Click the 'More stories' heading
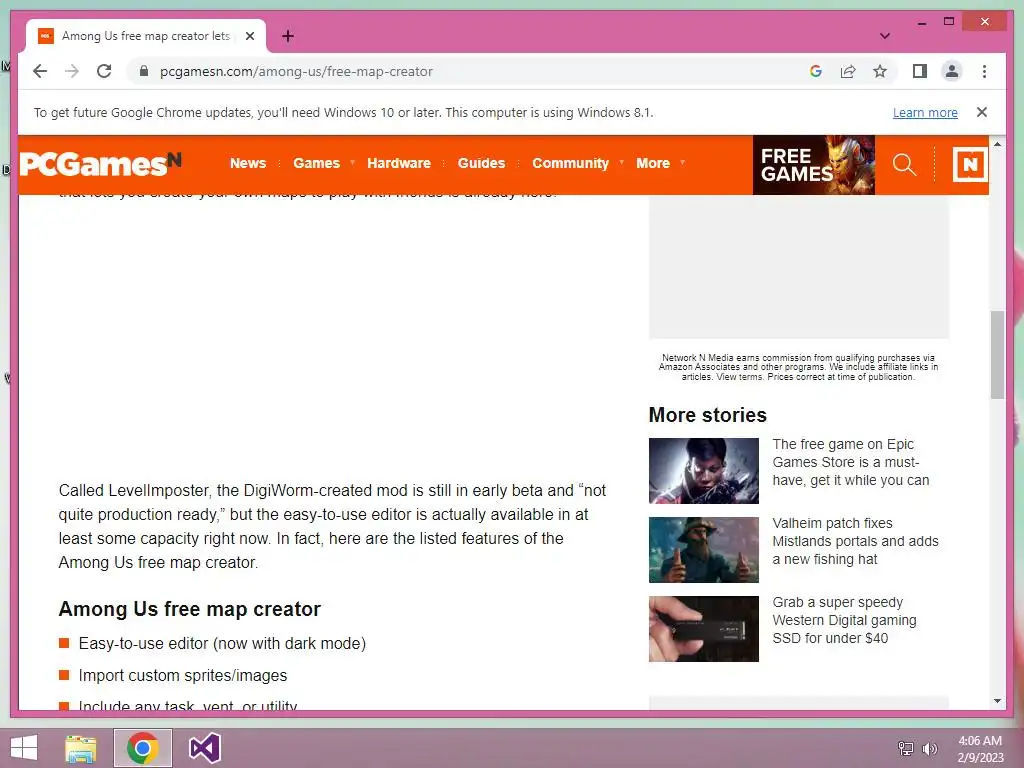 (x=707, y=415)
